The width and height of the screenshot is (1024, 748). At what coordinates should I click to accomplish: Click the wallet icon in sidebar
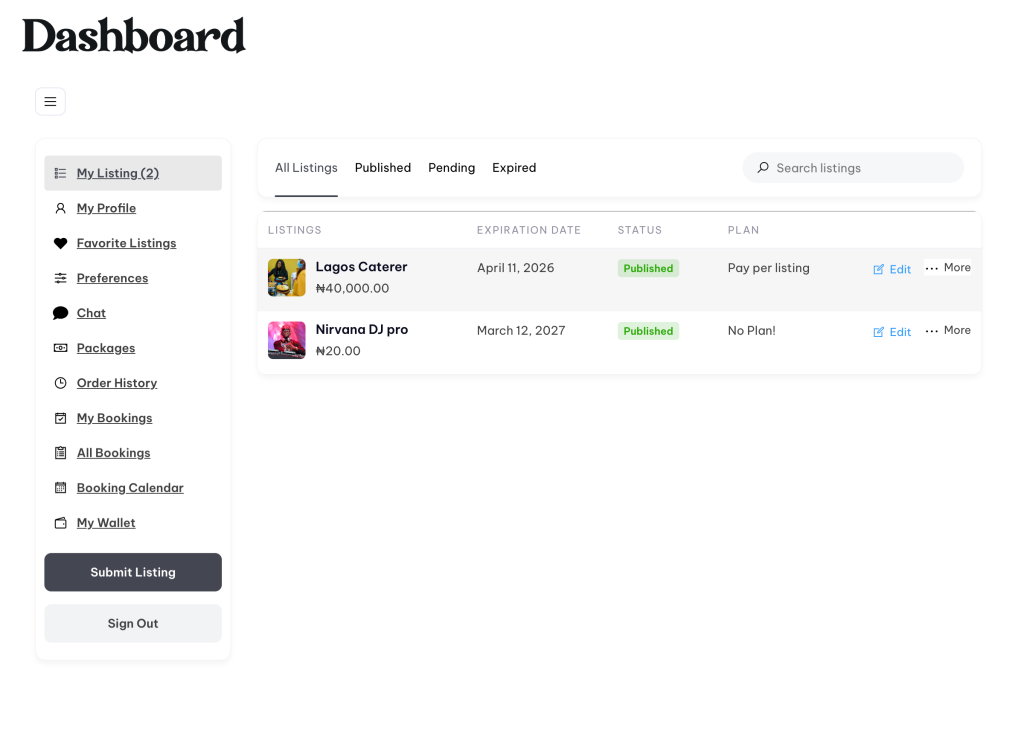pyautogui.click(x=60, y=523)
